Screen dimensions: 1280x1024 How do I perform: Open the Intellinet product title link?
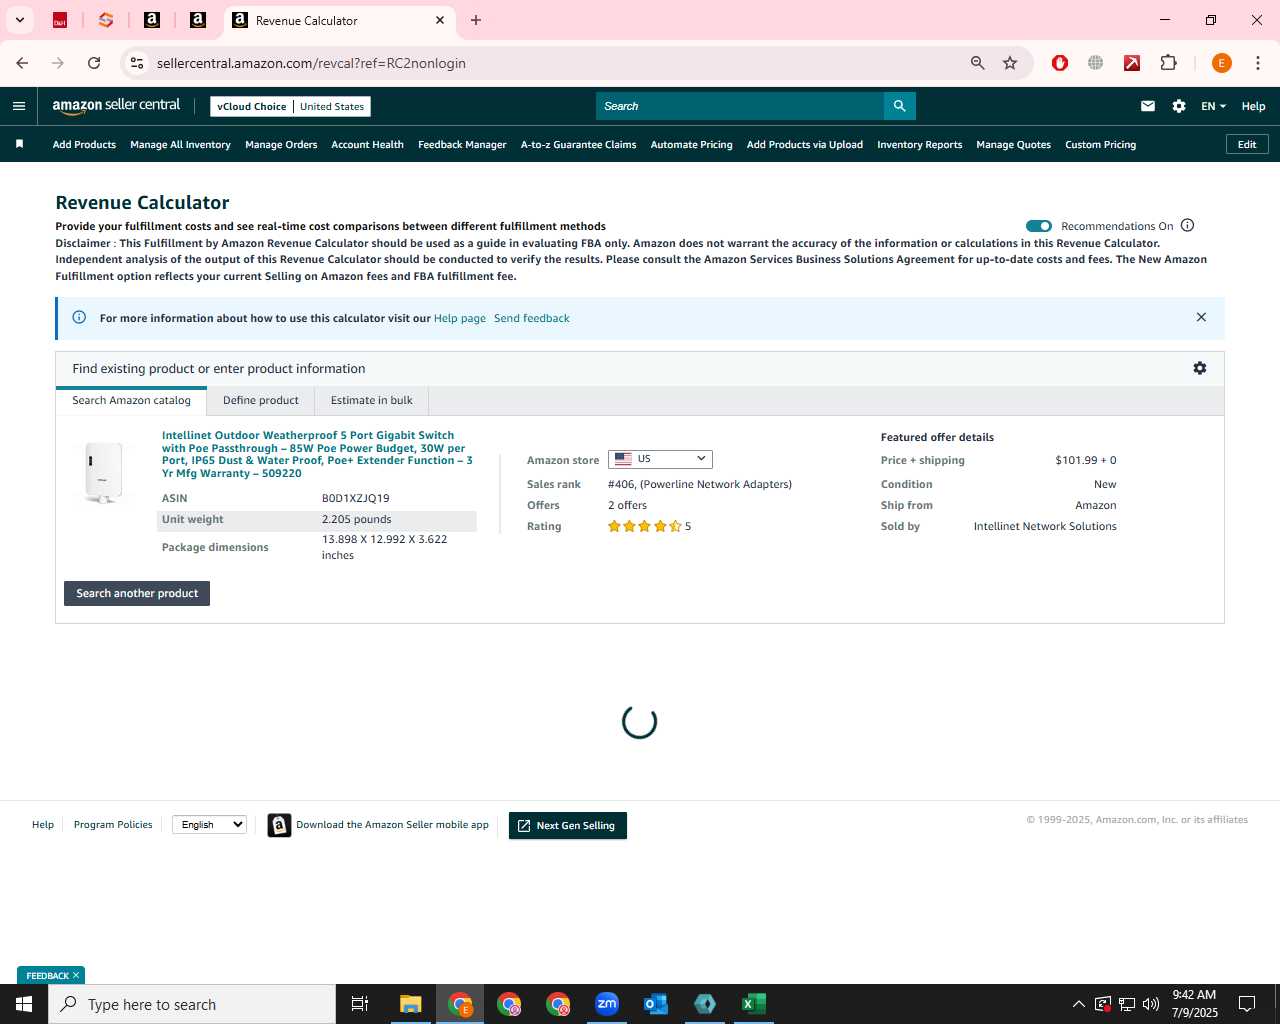[x=317, y=454]
